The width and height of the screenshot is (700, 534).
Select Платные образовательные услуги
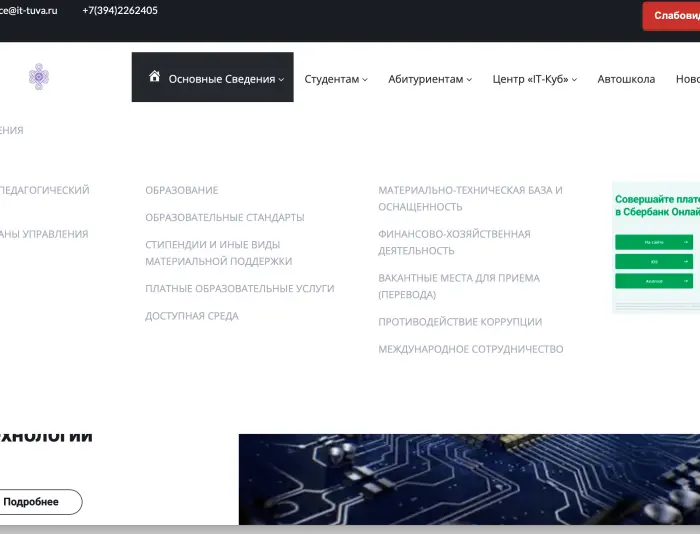pyautogui.click(x=239, y=288)
